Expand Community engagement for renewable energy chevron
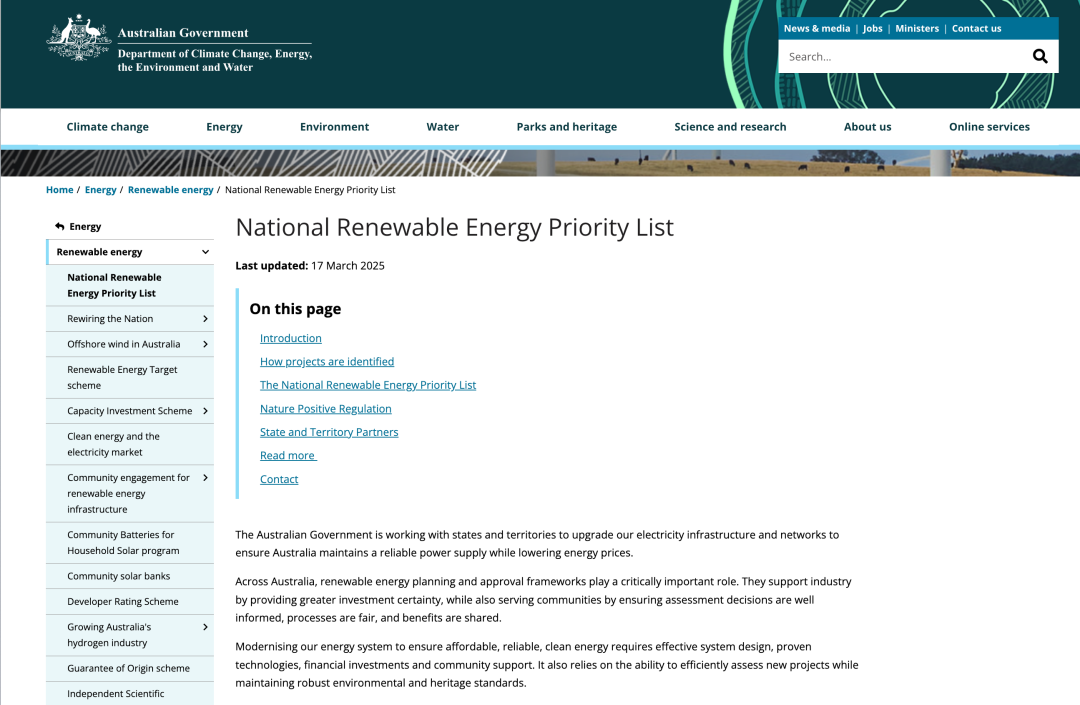This screenshot has width=1080, height=705. (205, 478)
